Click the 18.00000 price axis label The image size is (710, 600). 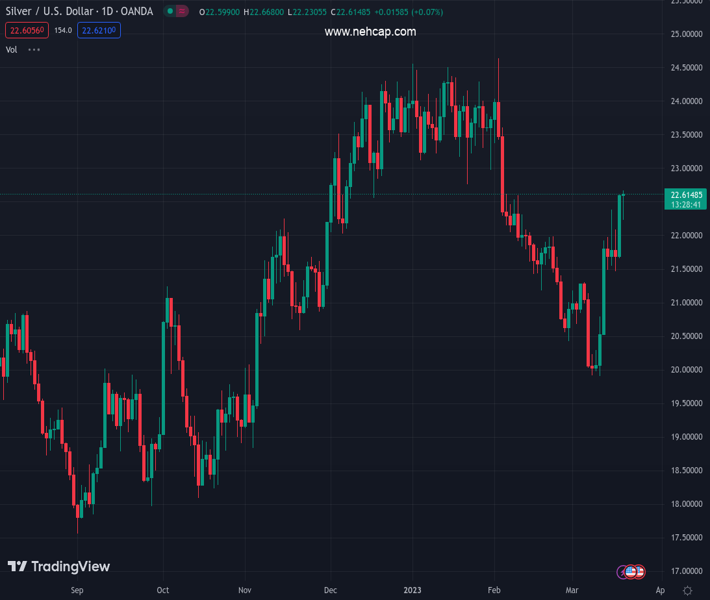(x=686, y=504)
